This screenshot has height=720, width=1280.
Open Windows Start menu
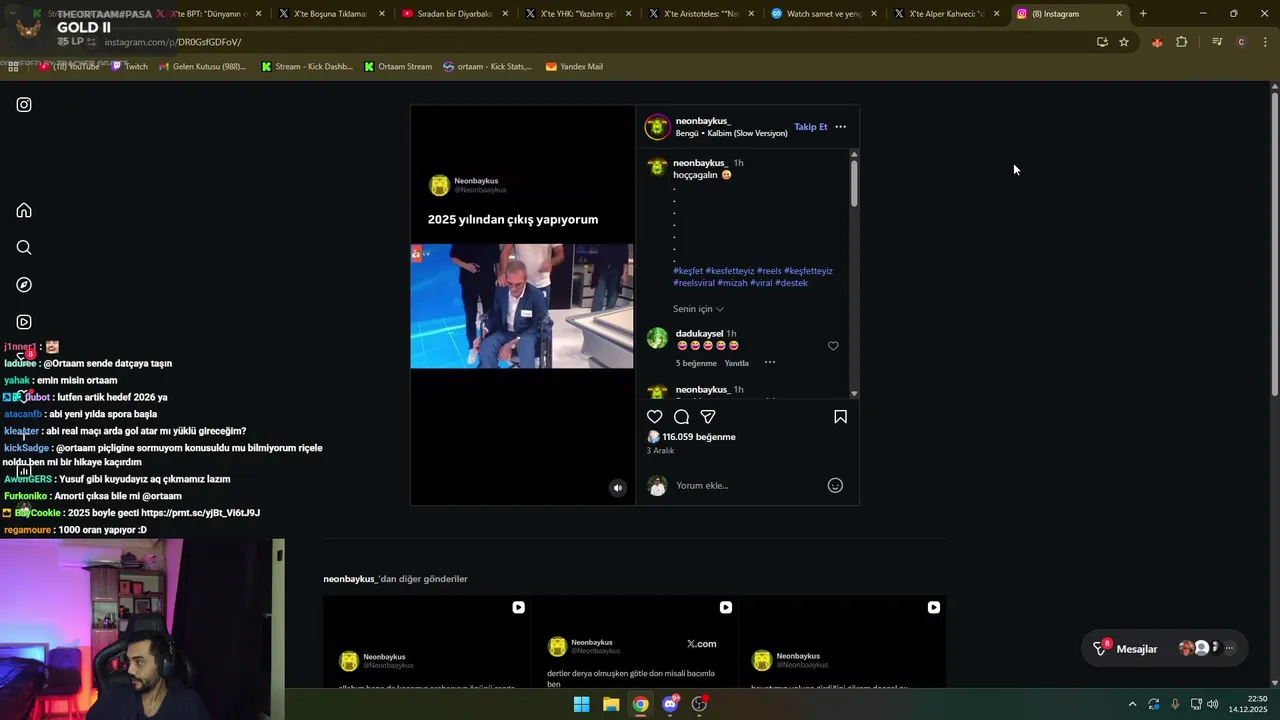click(x=581, y=704)
